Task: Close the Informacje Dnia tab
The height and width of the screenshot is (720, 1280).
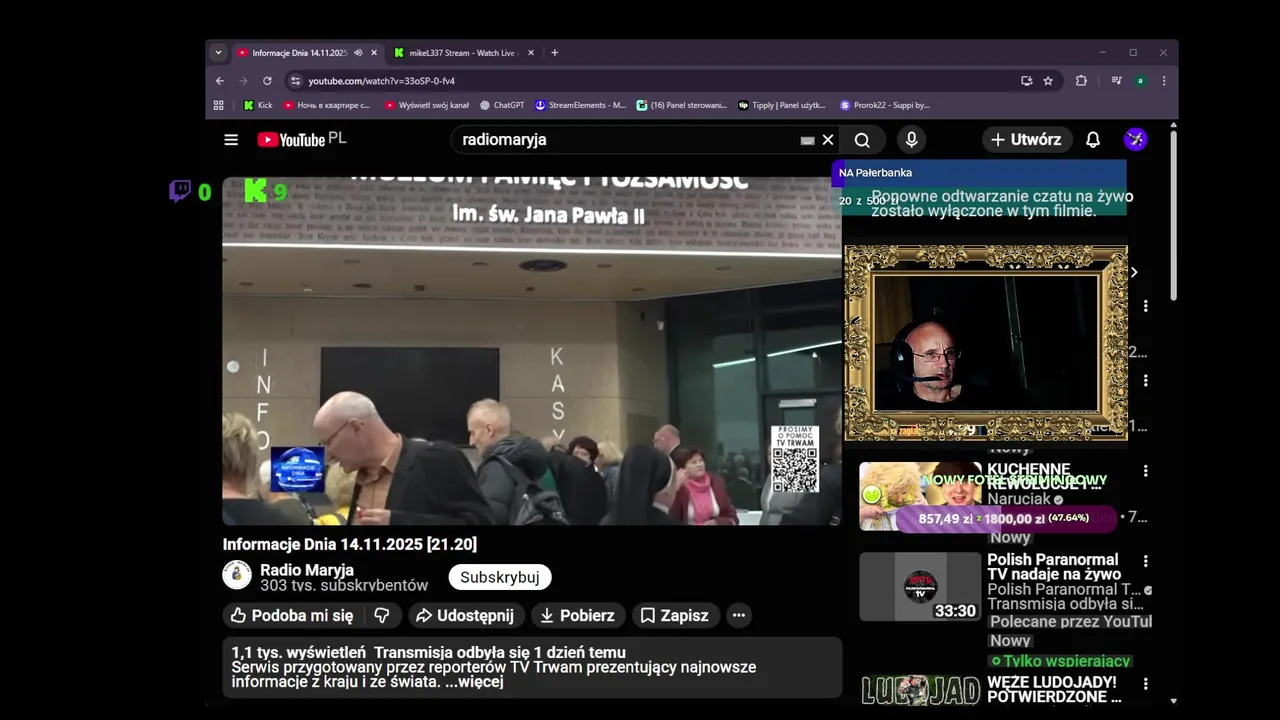Action: point(374,53)
